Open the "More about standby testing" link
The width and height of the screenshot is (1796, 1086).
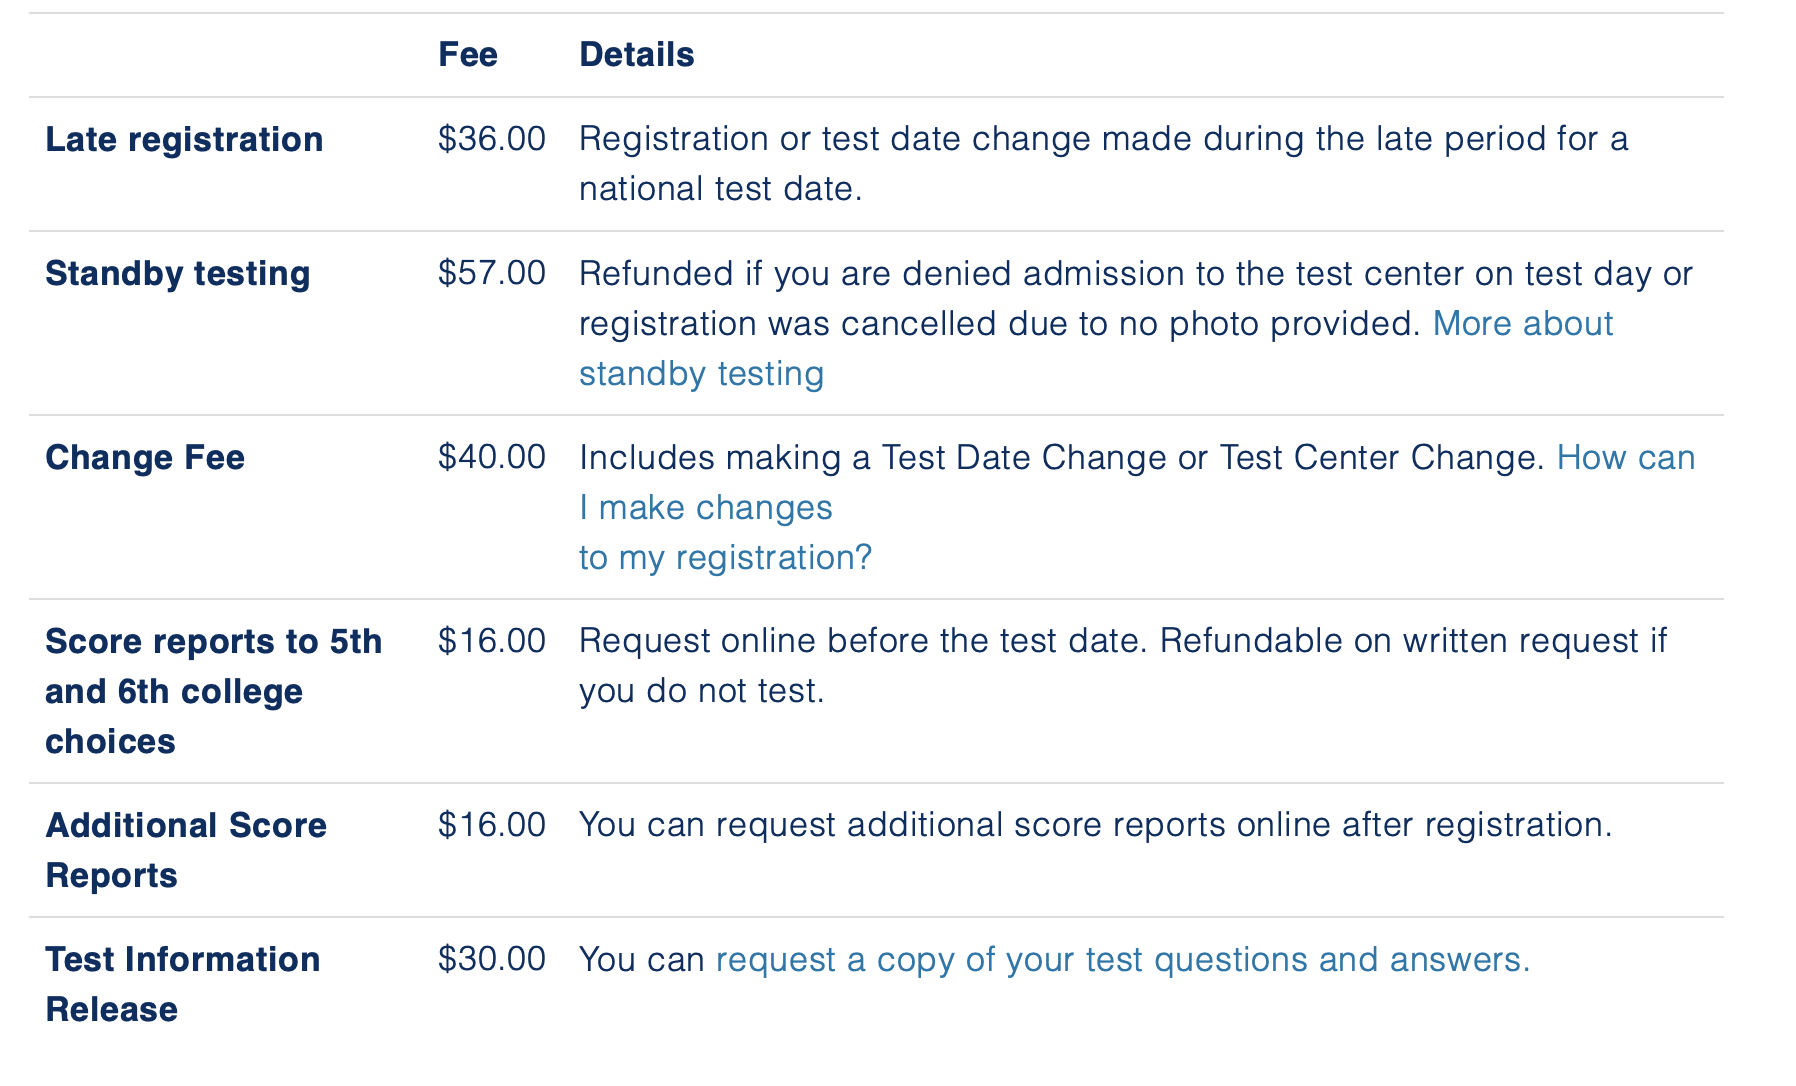(1522, 324)
